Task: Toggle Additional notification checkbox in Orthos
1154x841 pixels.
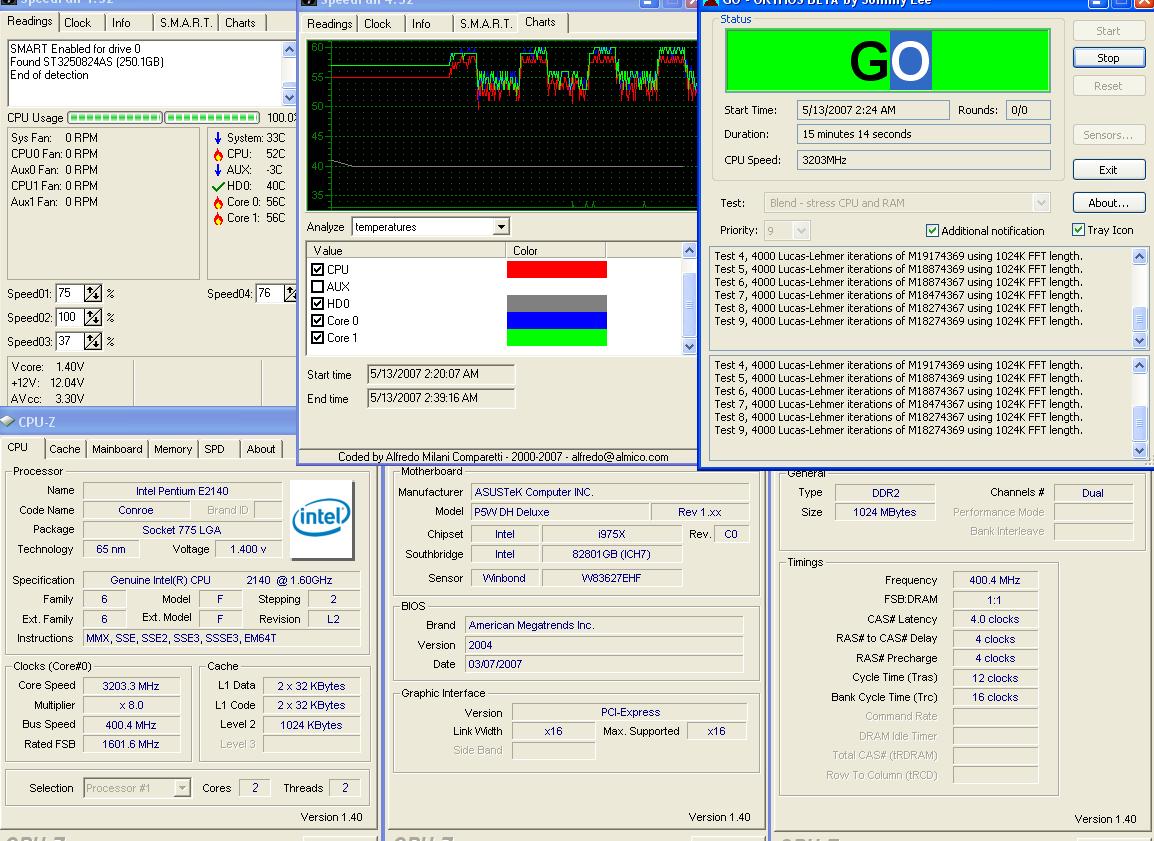Action: [x=932, y=231]
